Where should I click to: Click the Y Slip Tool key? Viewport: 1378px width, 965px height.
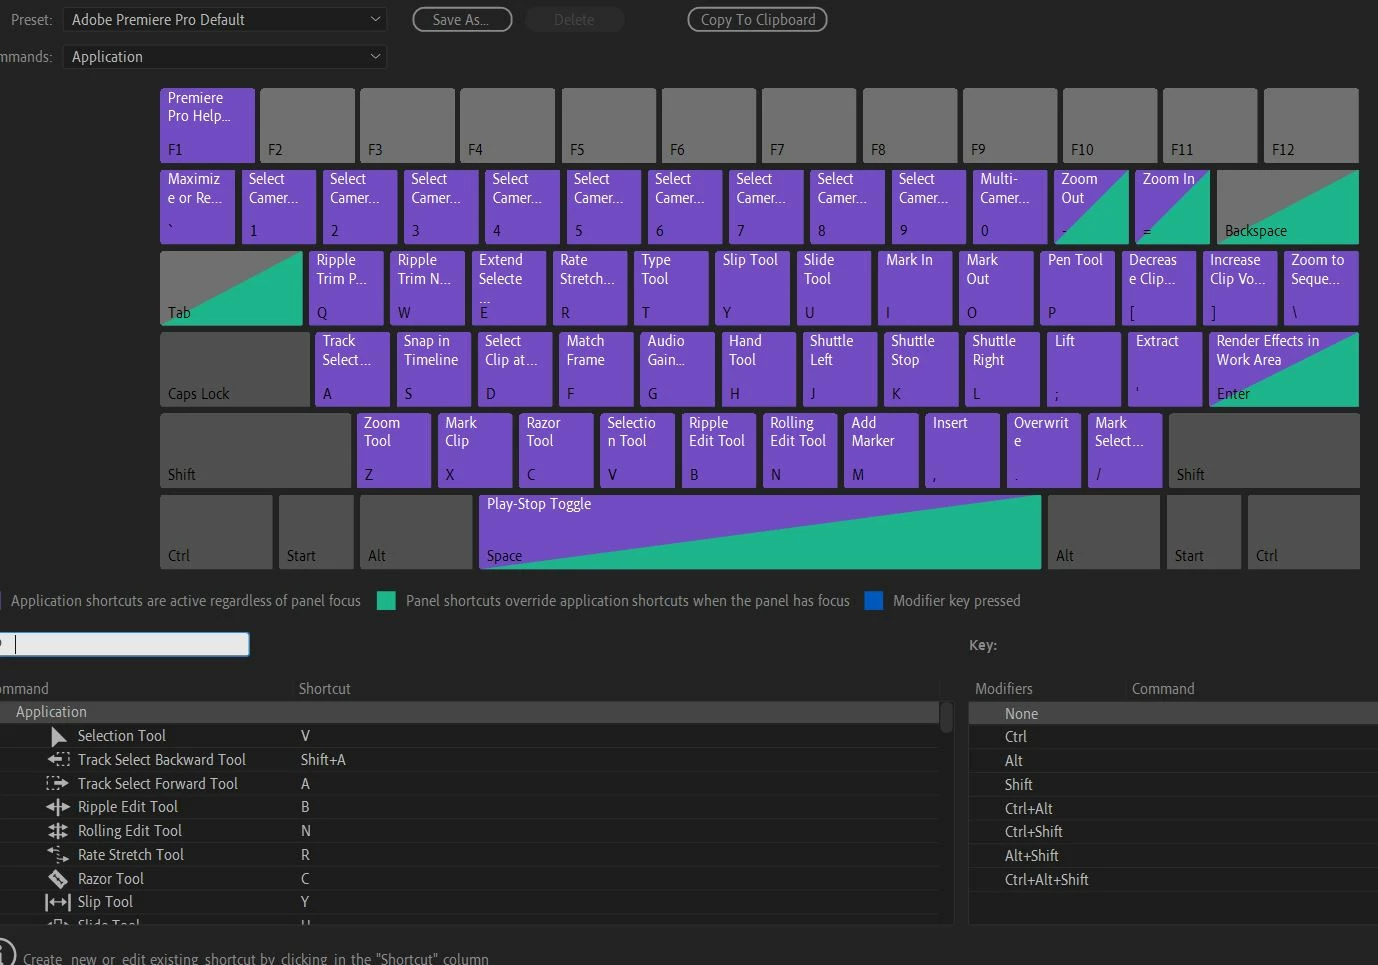(752, 288)
